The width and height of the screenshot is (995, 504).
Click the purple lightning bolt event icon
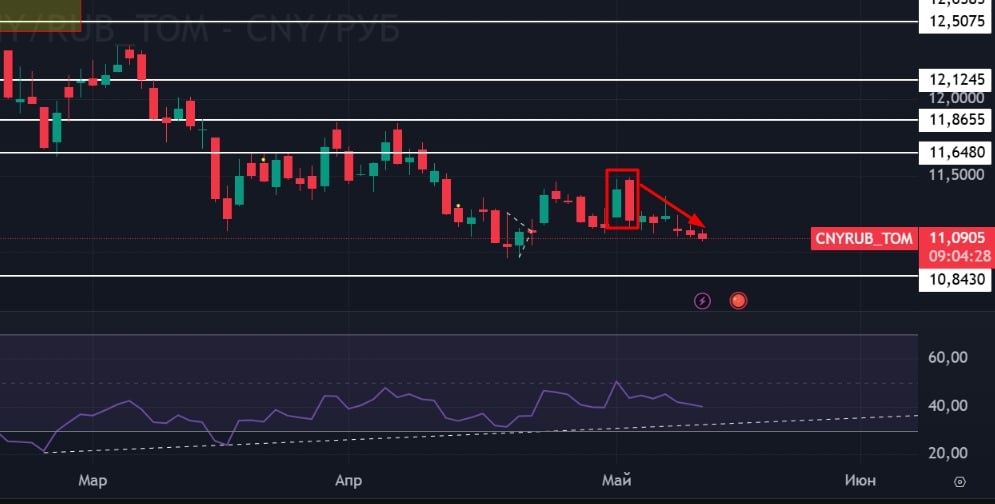(x=702, y=300)
